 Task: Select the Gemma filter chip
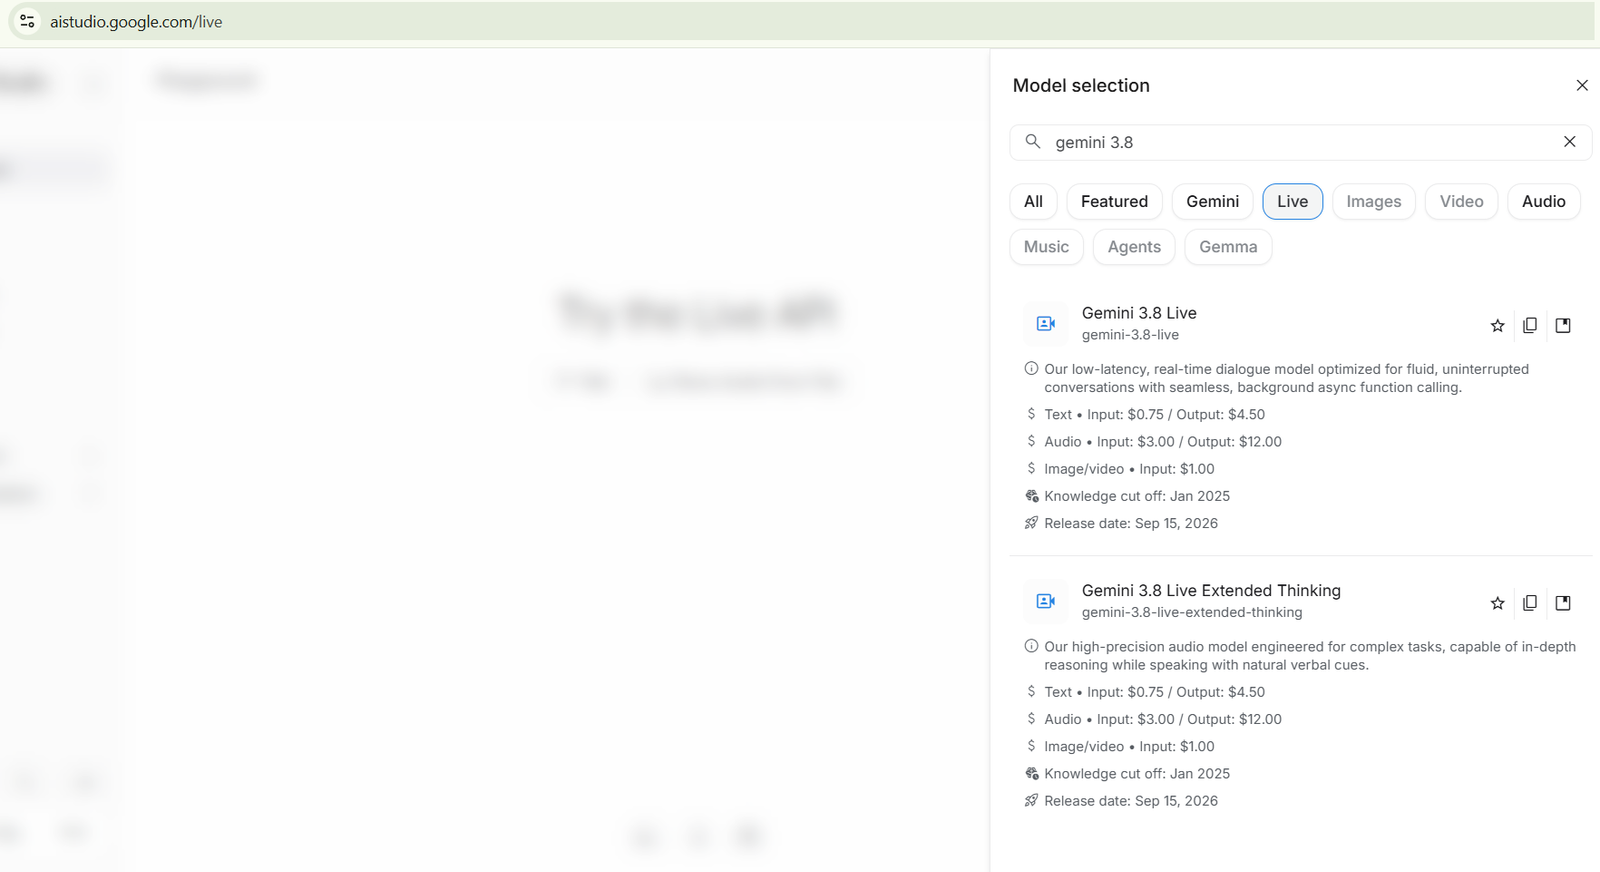coord(1228,247)
